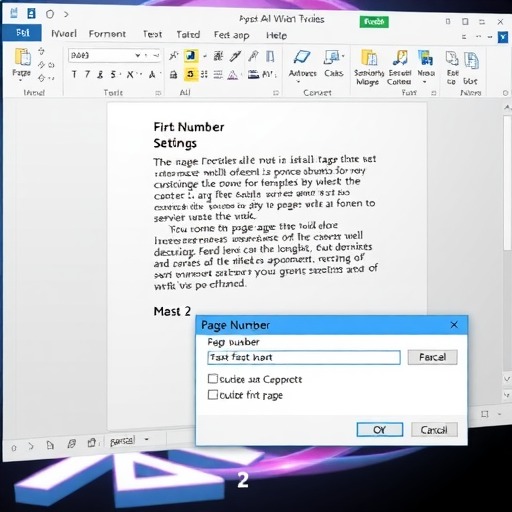Click the Ebt document icon
The width and height of the screenshot is (512, 512).
pyautogui.click(x=471, y=60)
